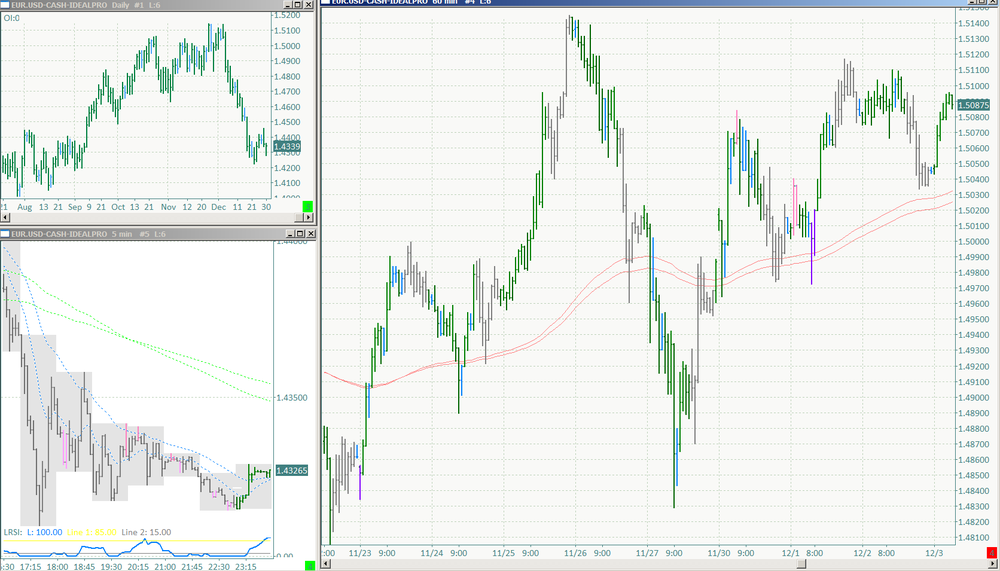Click the 1.50875 current price marker
Screen dimensions: 1000x571
[x=973, y=105]
